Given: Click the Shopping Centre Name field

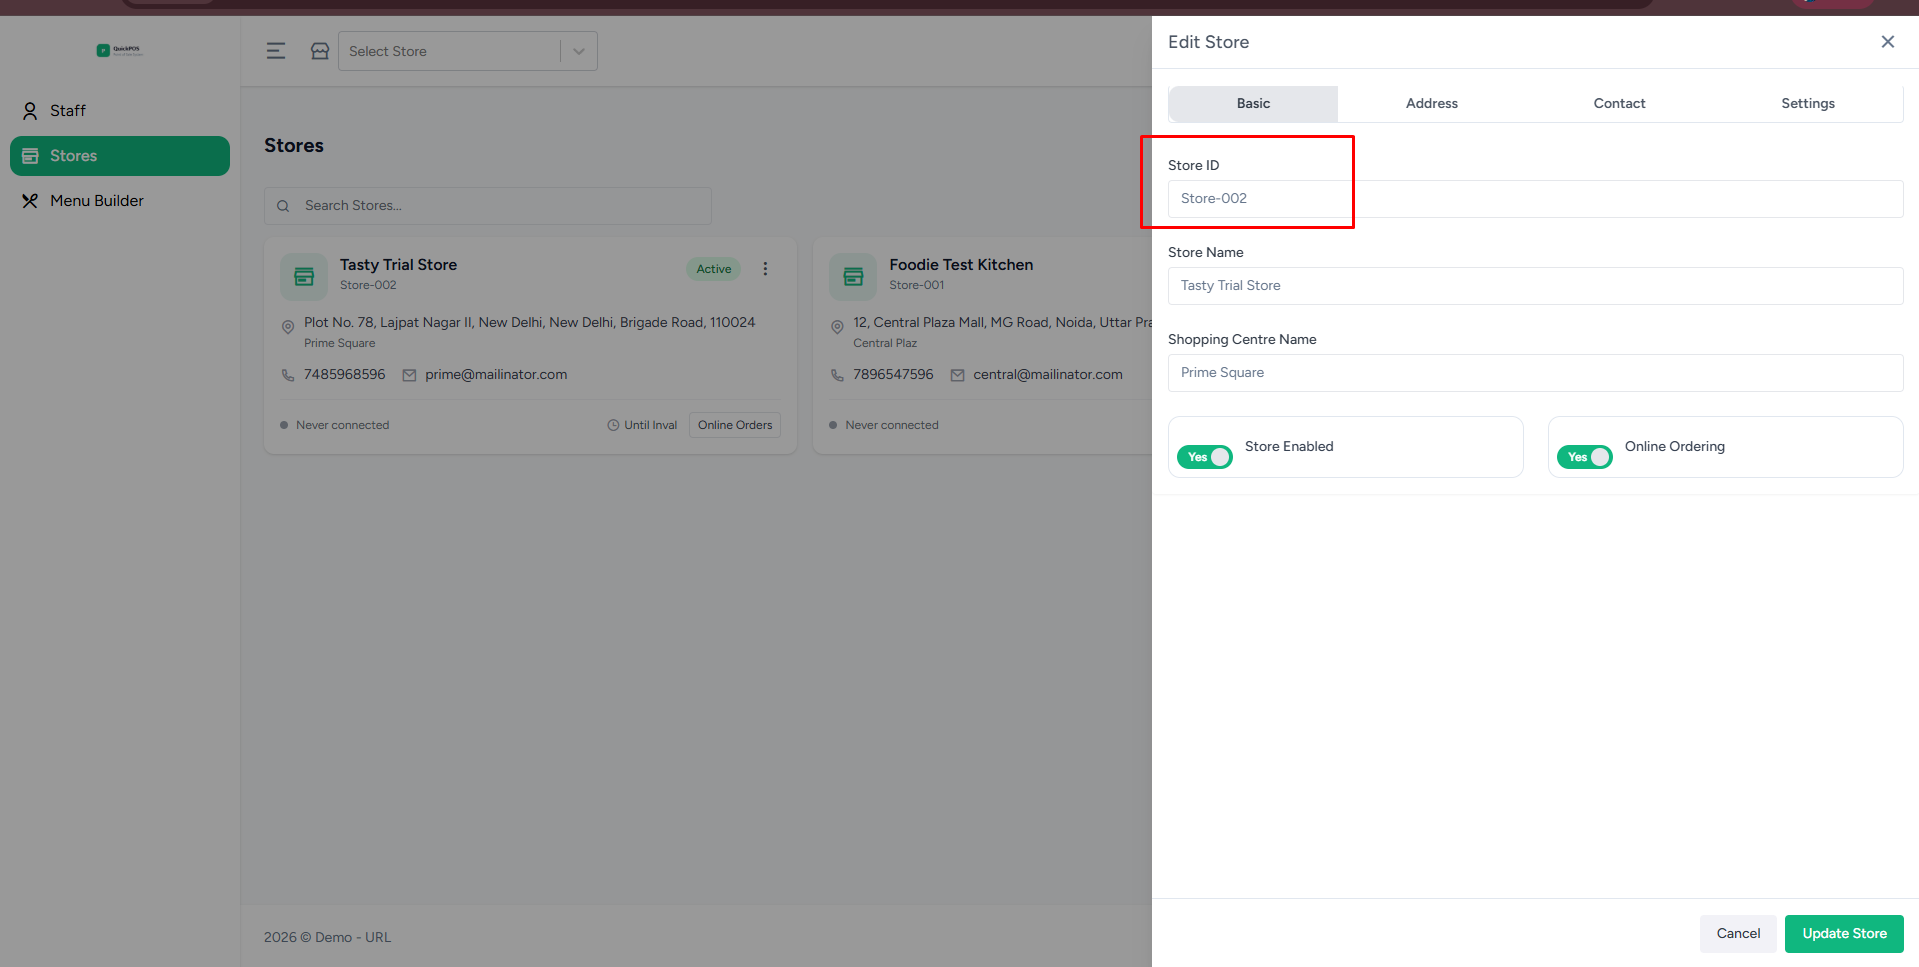Looking at the screenshot, I should (1535, 373).
